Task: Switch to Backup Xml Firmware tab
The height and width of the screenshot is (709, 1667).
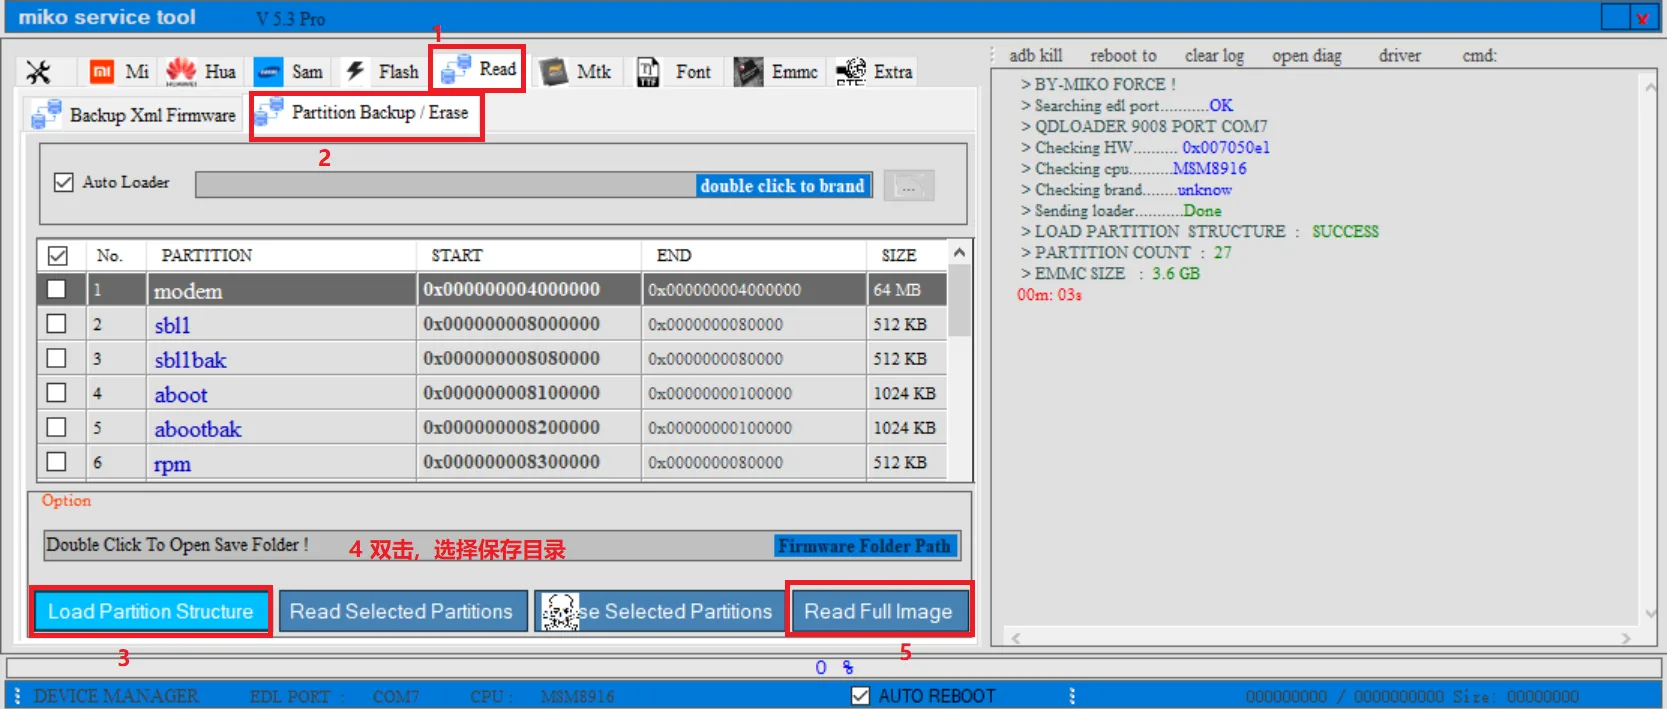Action: pos(134,115)
